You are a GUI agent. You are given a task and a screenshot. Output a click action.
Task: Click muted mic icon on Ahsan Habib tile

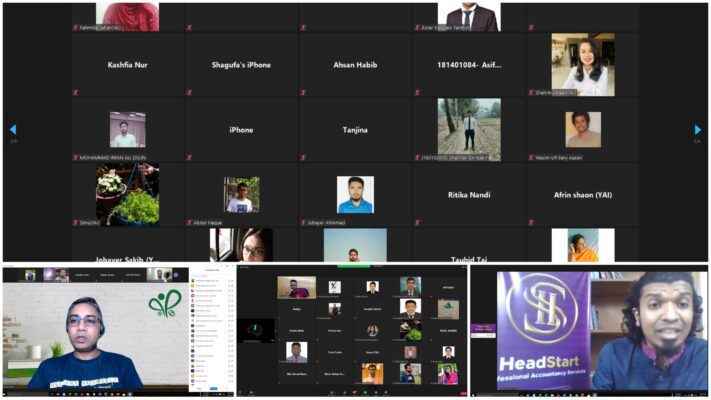tap(303, 93)
